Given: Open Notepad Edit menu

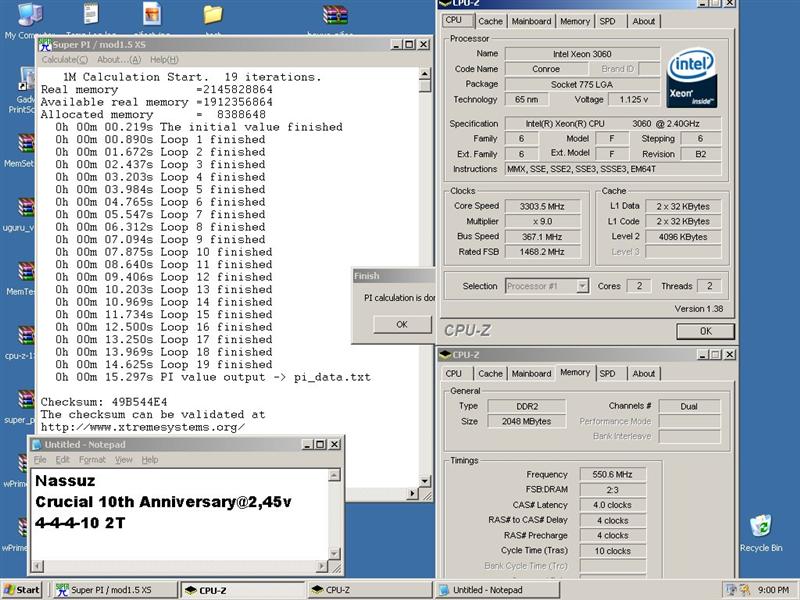Looking at the screenshot, I should pyautogui.click(x=62, y=460).
